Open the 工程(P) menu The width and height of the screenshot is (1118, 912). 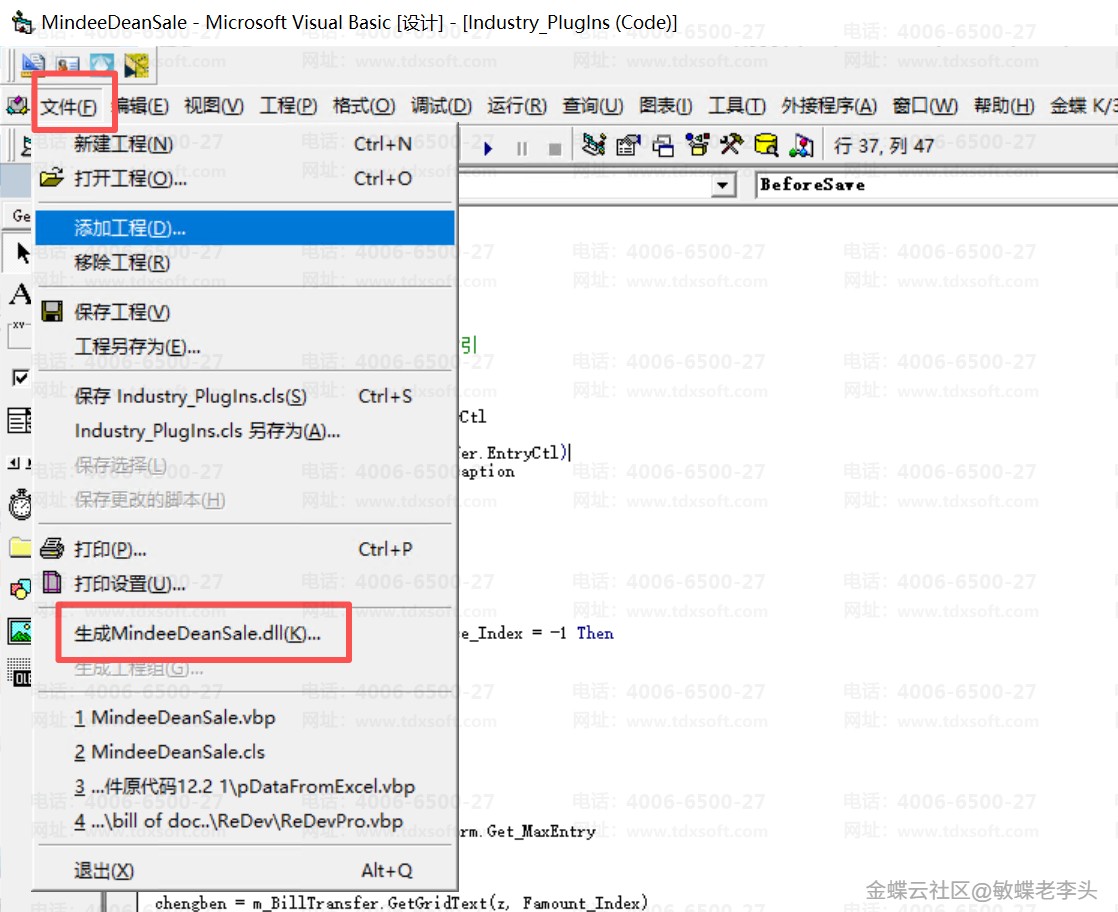click(288, 107)
